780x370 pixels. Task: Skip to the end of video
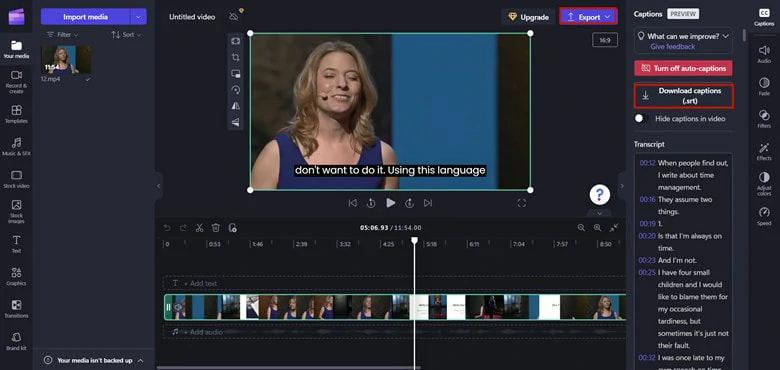428,203
